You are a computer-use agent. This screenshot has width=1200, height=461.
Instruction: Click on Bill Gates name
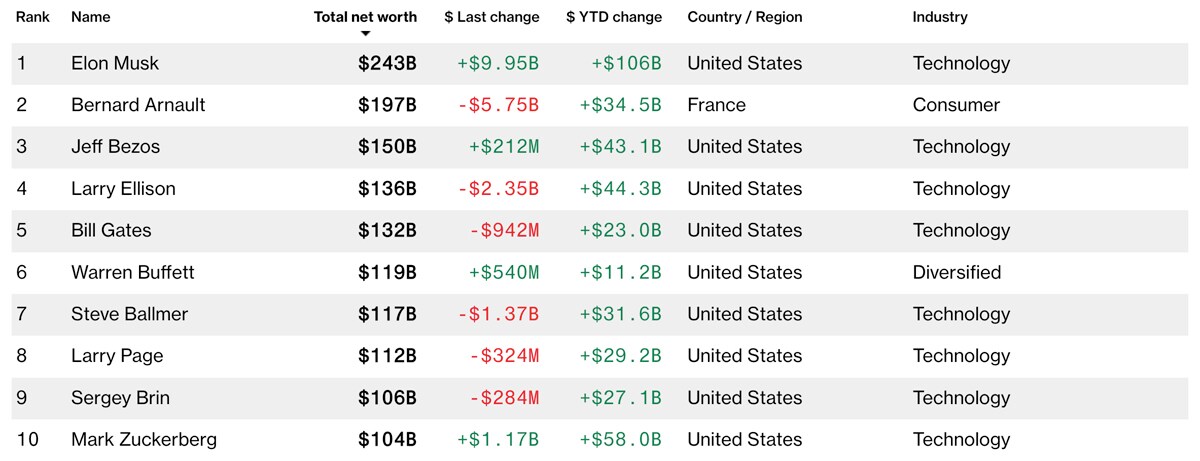[x=111, y=230]
